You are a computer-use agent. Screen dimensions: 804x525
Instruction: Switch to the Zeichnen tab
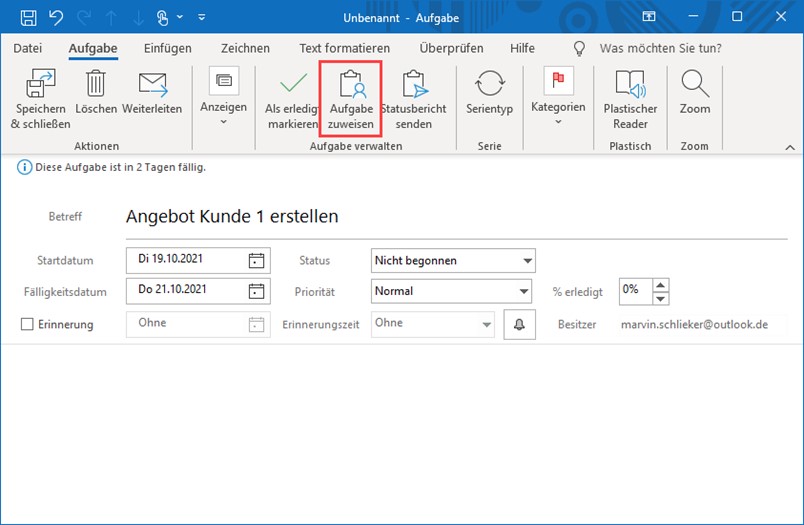click(x=245, y=48)
